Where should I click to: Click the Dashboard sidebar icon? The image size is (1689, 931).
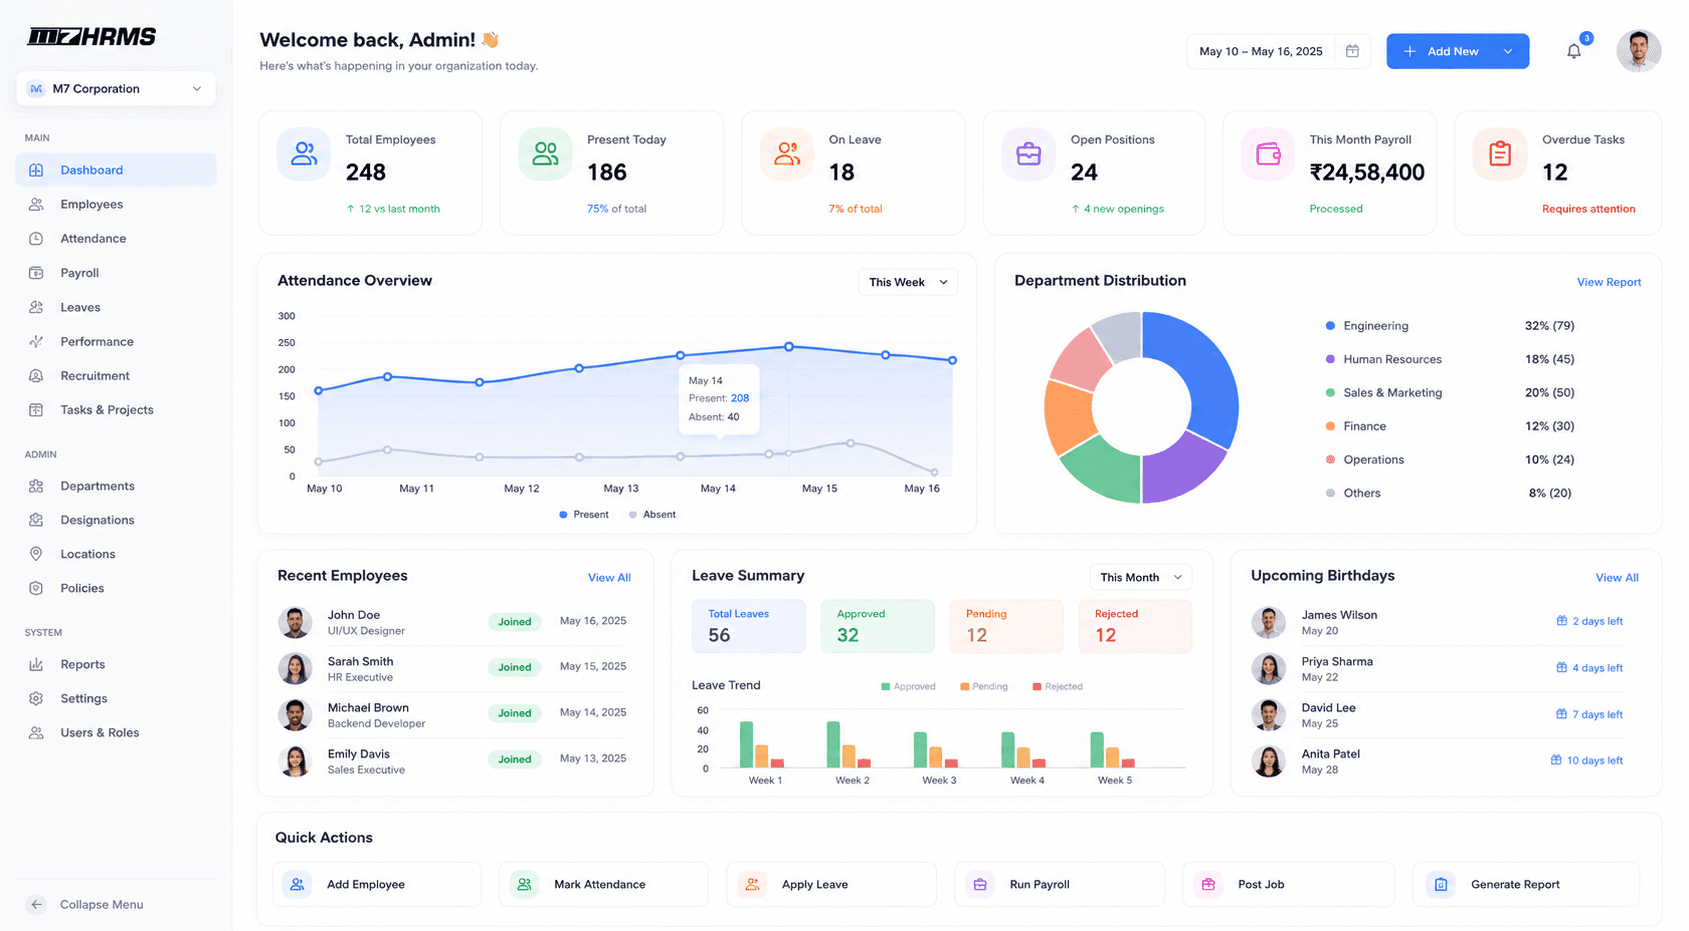point(36,170)
